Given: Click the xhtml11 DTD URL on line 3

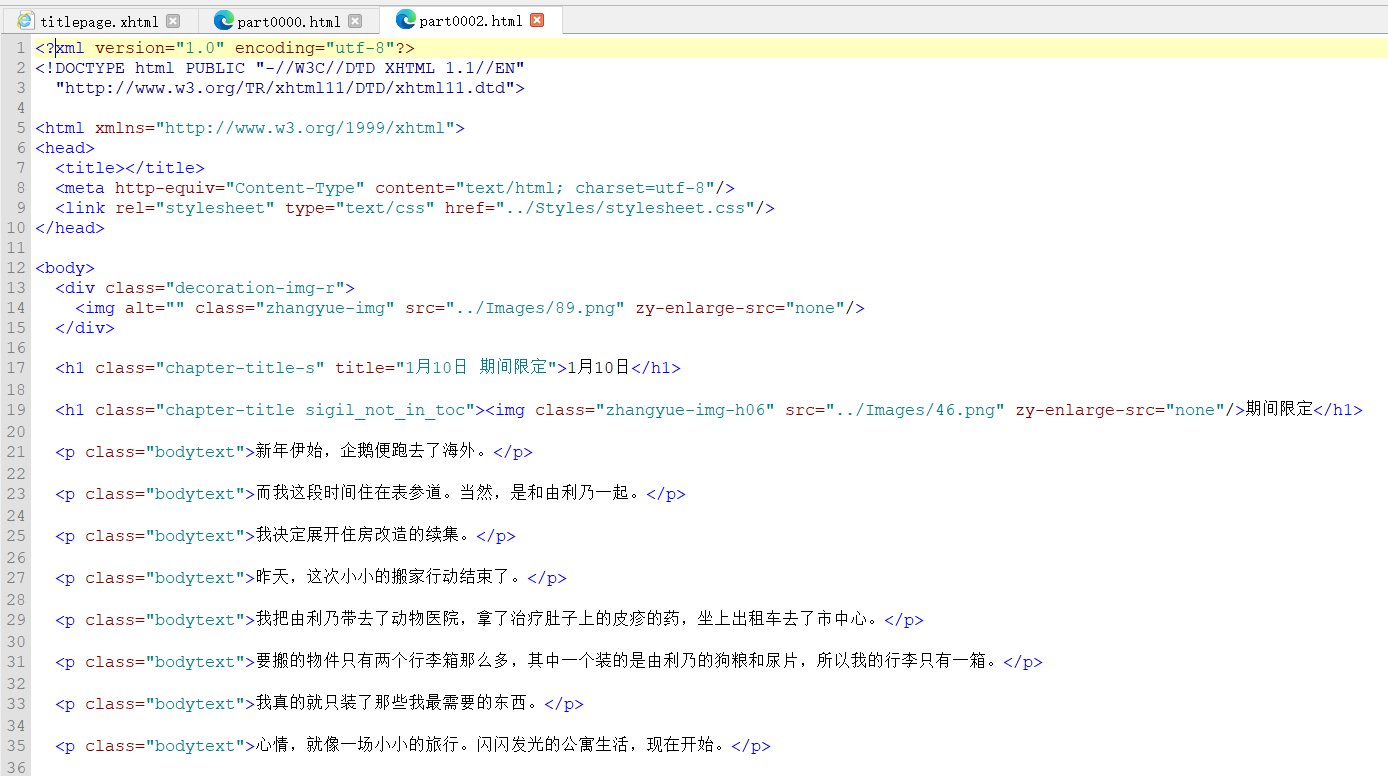Looking at the screenshot, I should pyautogui.click(x=286, y=87).
